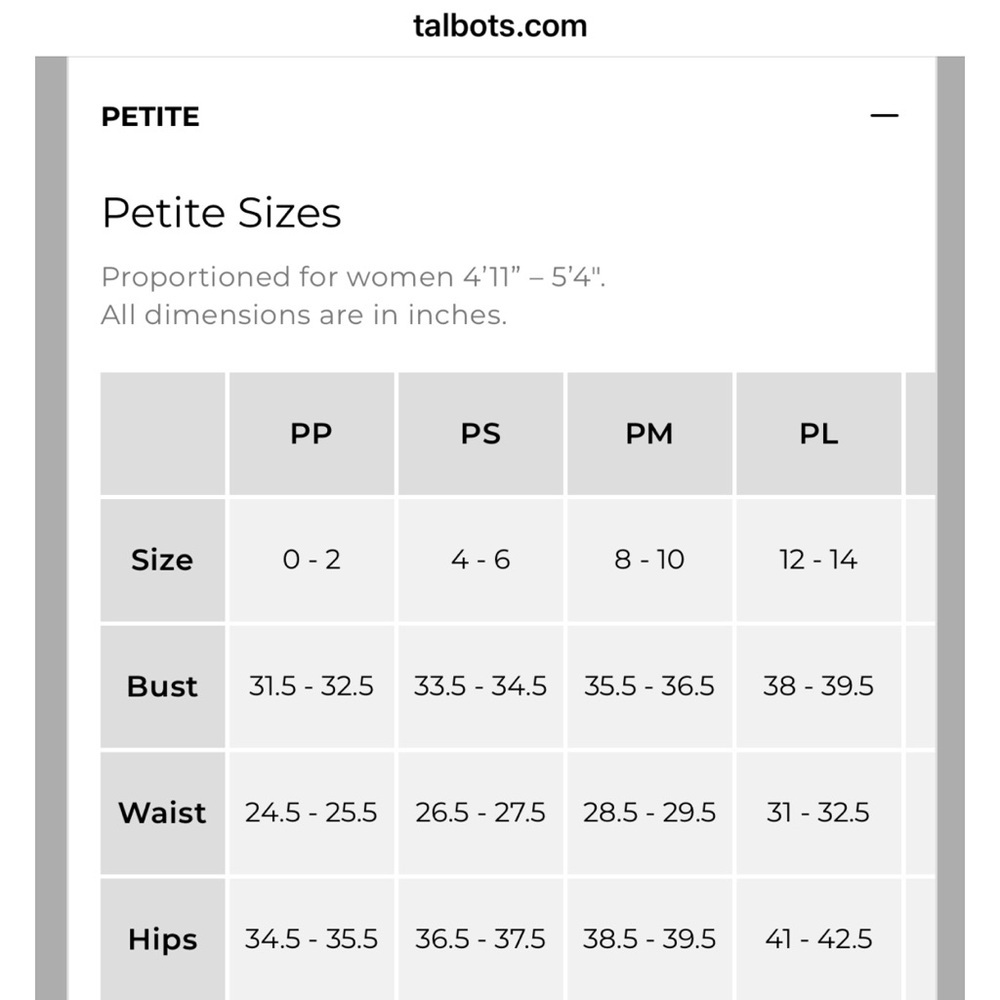Screen dimensions: 1000x1000
Task: Select the PP size column header
Action: [311, 434]
